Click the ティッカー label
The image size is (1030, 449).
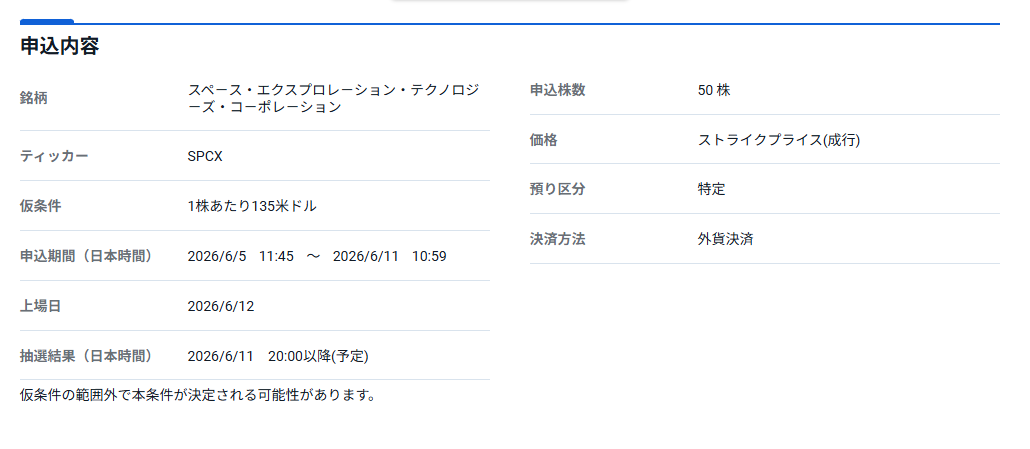coord(54,156)
